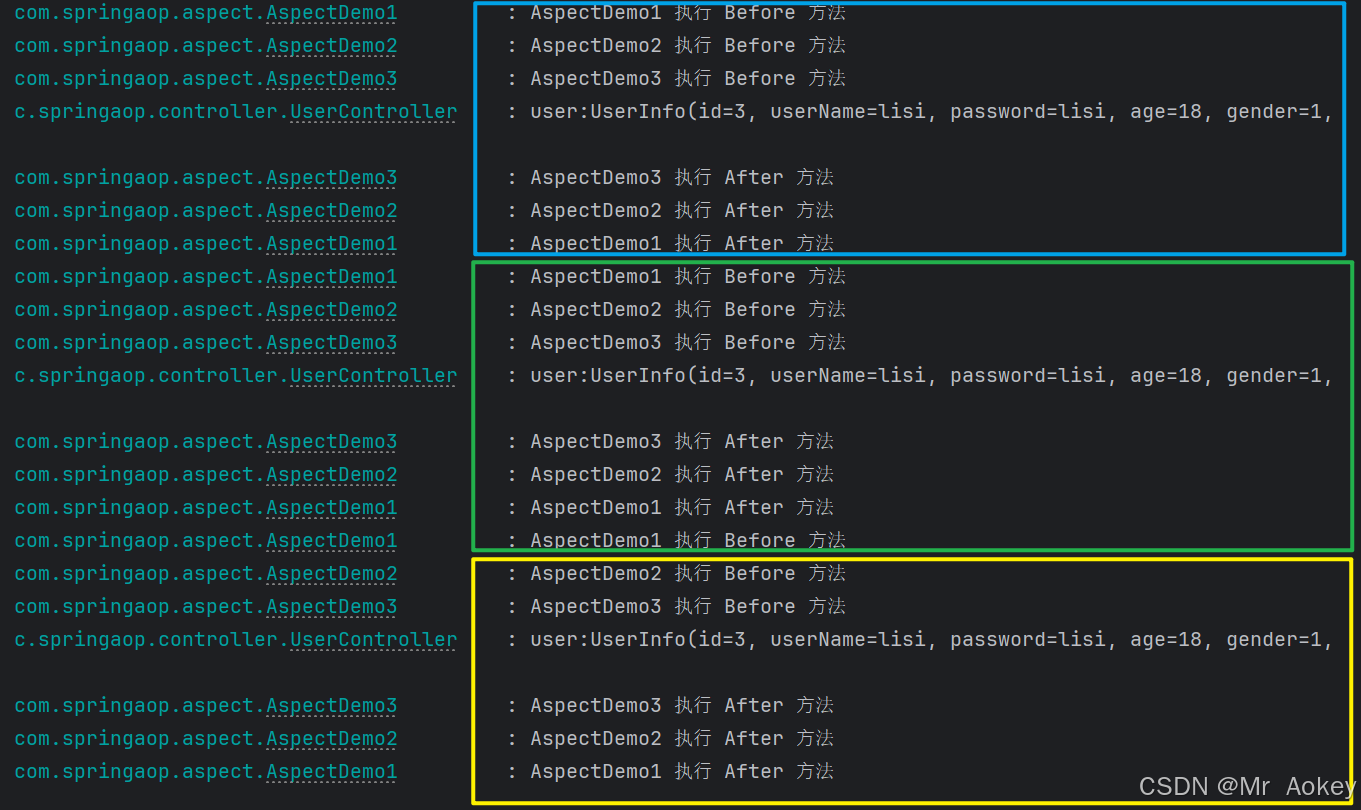Select 'AspectDemo2 执行 After 方法' text in yellow box
Screen dimensions: 1361x810
[682, 738]
